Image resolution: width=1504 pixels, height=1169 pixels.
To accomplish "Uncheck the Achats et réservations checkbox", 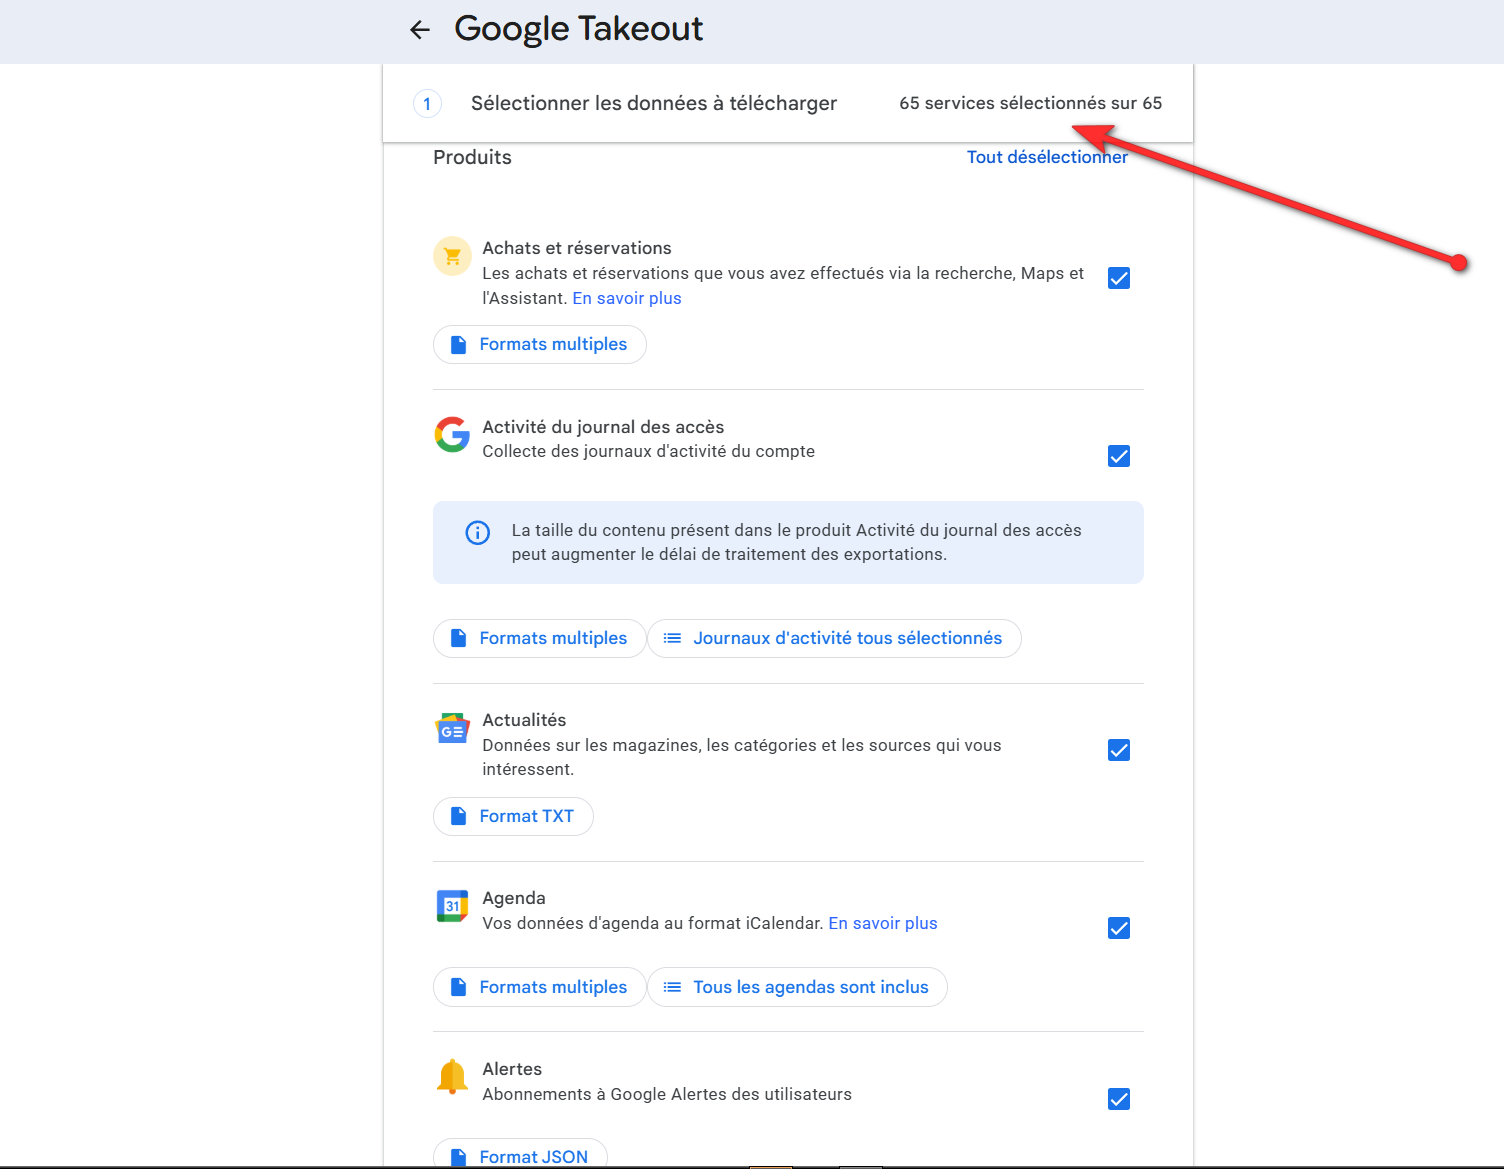I will (x=1119, y=278).
